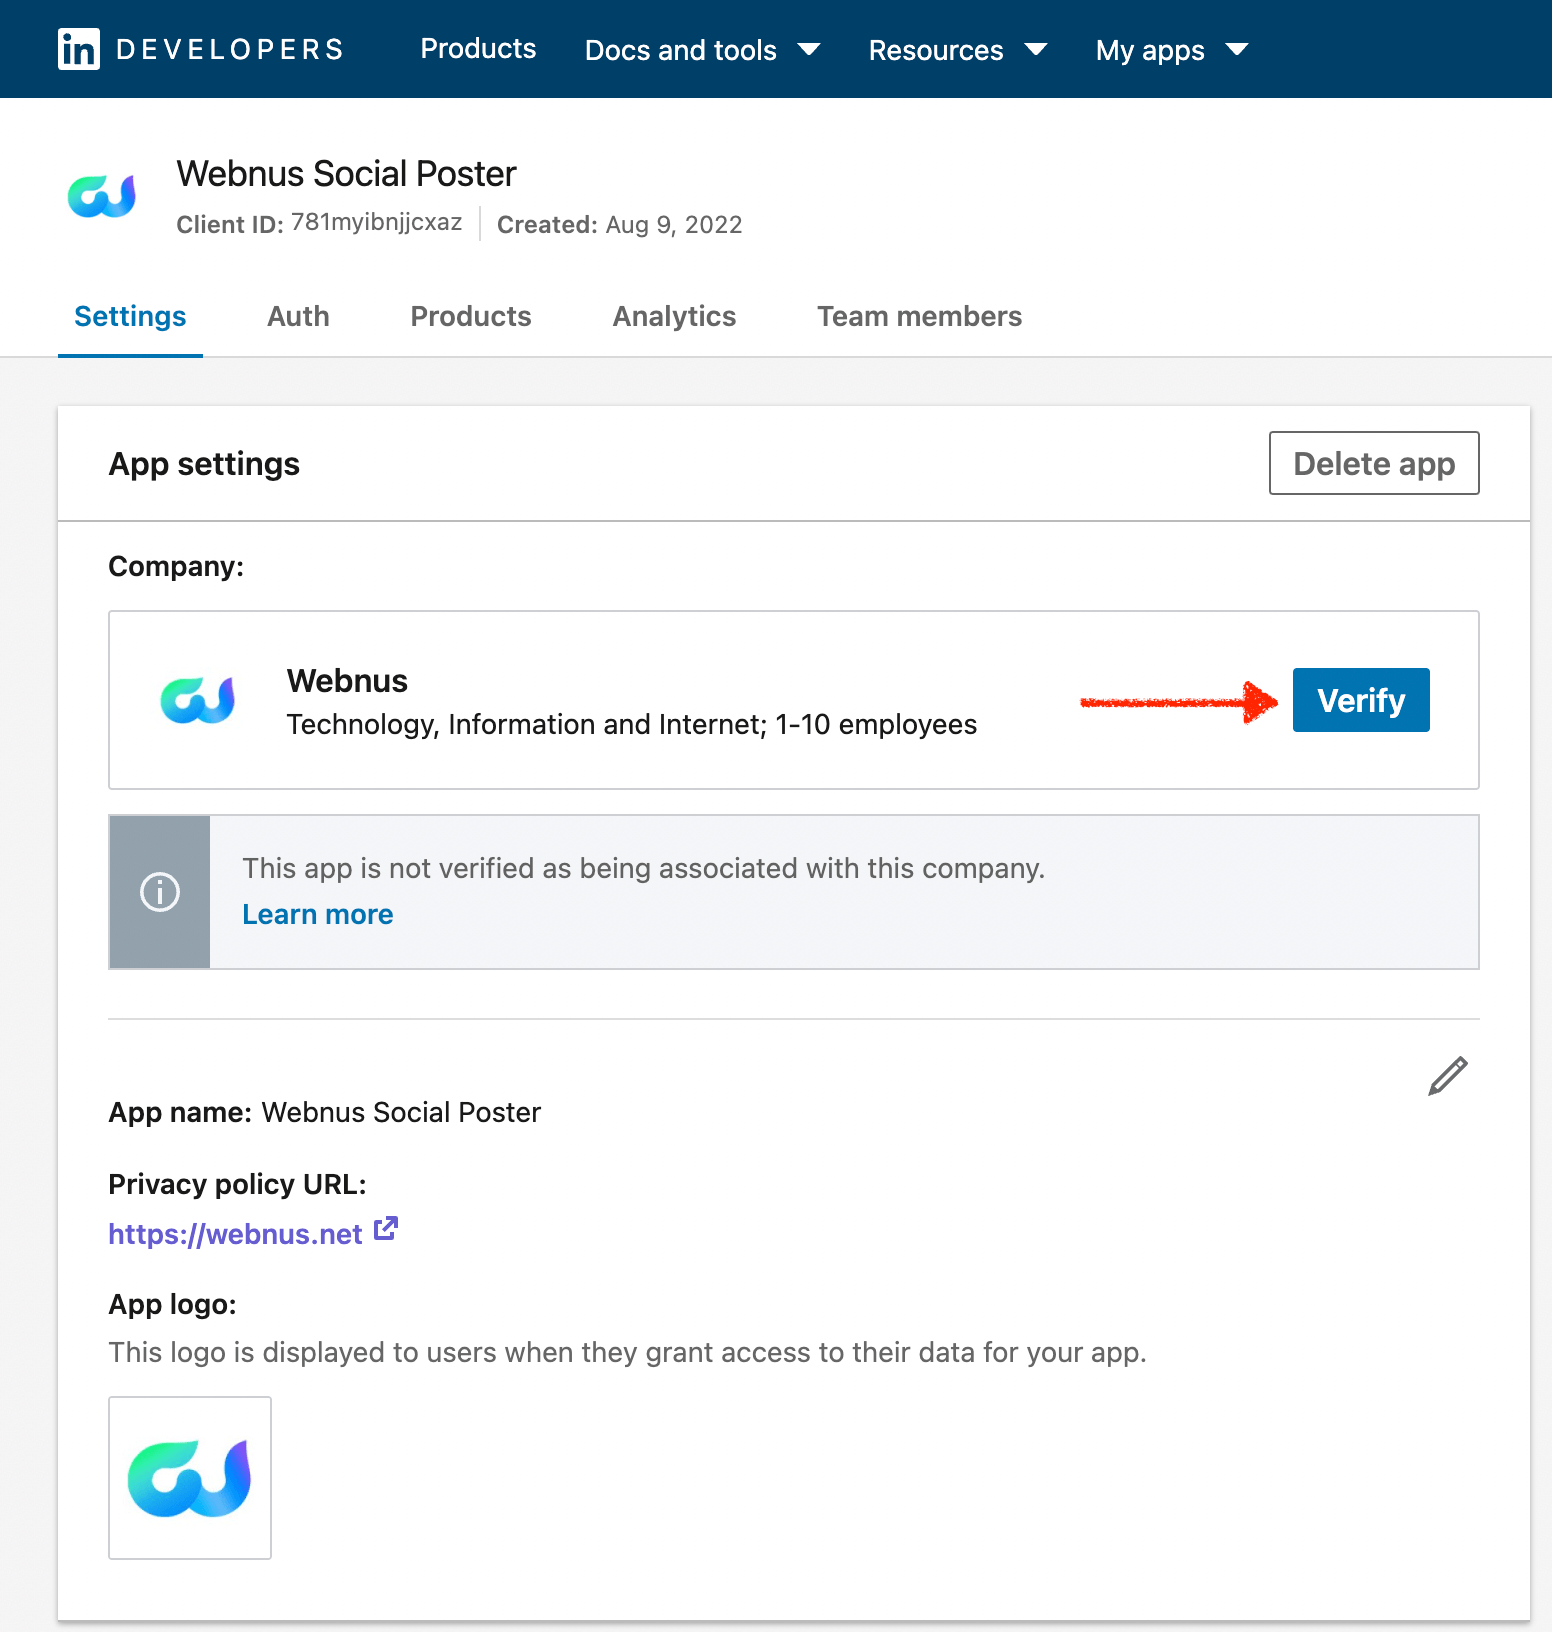
Task: Click the Webnus app logo beside app title
Action: [x=102, y=197]
